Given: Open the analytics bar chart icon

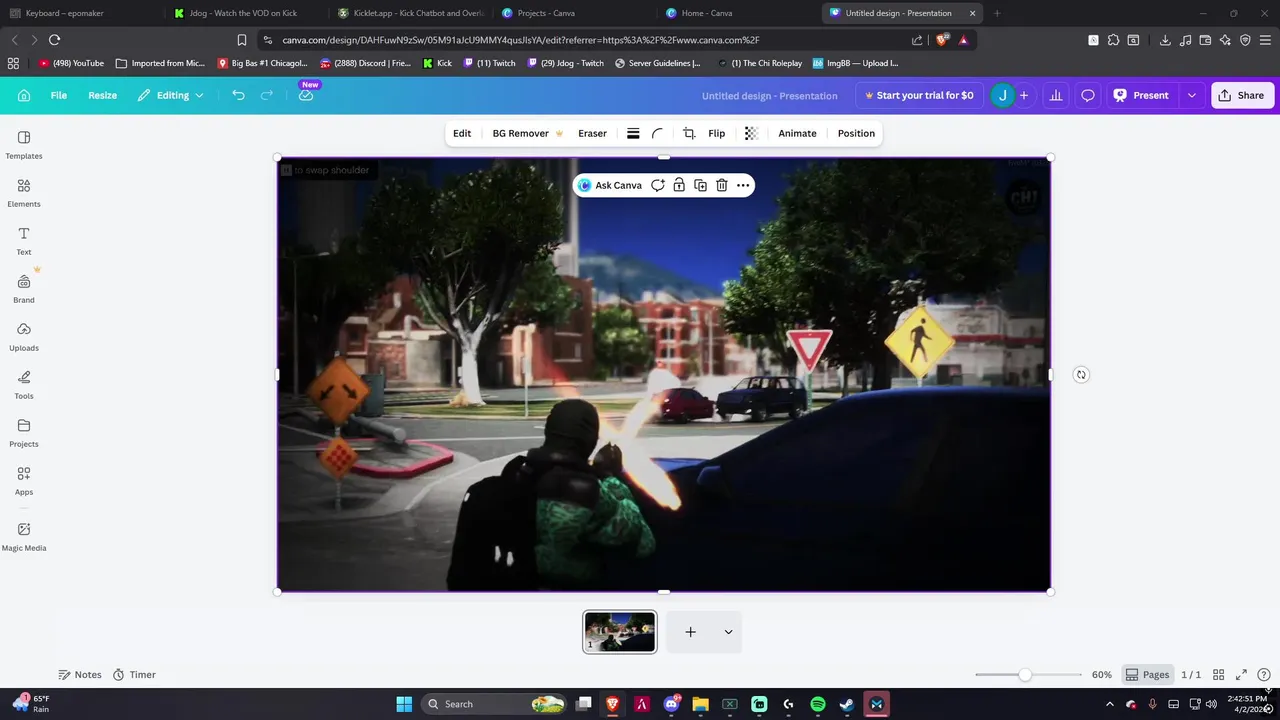Looking at the screenshot, I should tap(1055, 95).
